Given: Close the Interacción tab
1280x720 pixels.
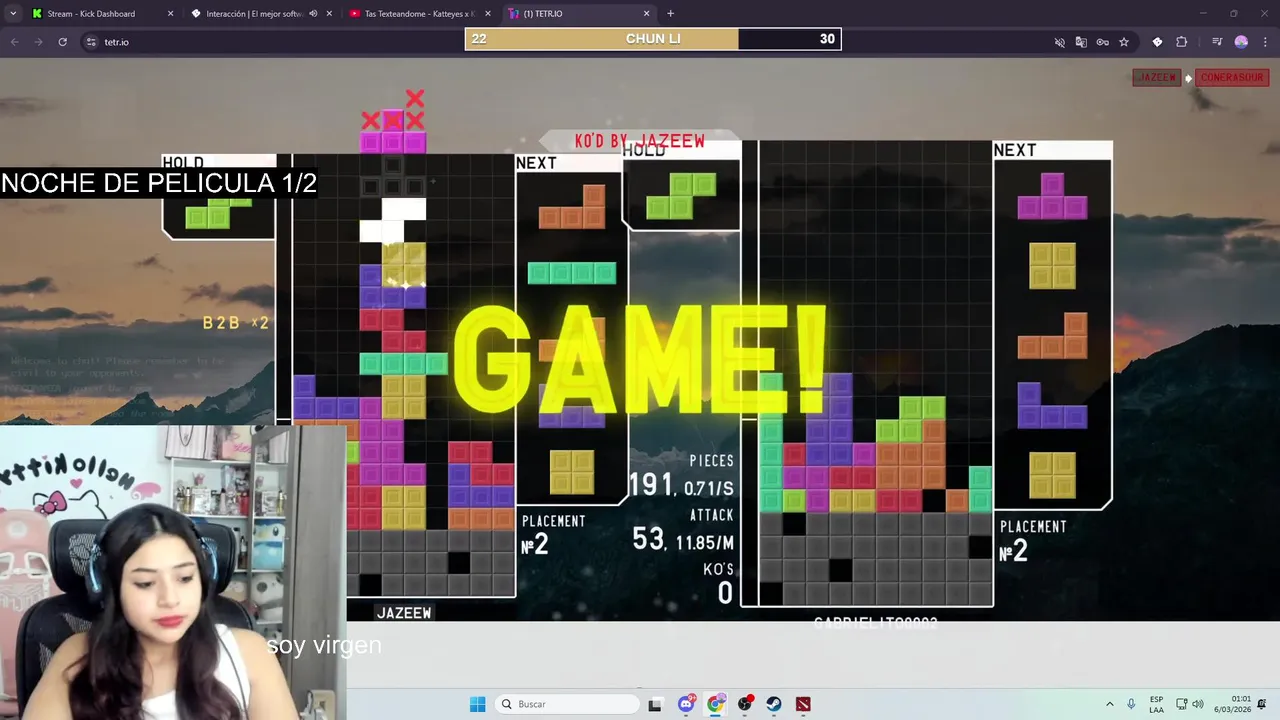Looking at the screenshot, I should coord(329,14).
